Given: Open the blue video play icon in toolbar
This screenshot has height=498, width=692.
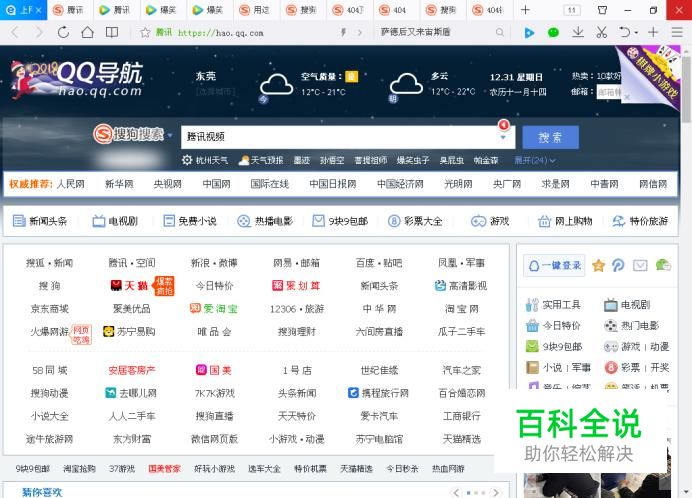Looking at the screenshot, I should (x=529, y=32).
